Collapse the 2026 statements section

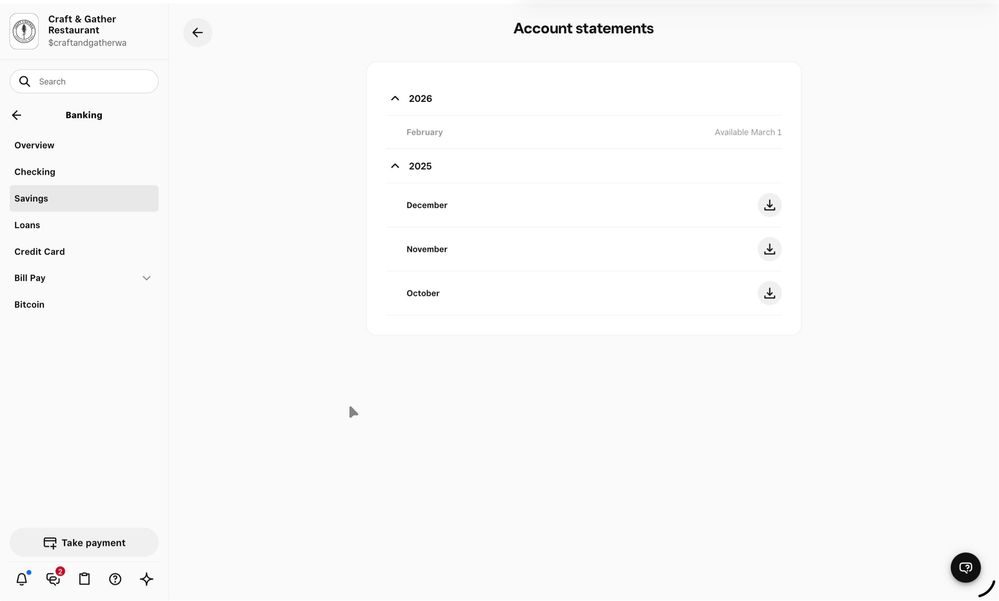(395, 99)
